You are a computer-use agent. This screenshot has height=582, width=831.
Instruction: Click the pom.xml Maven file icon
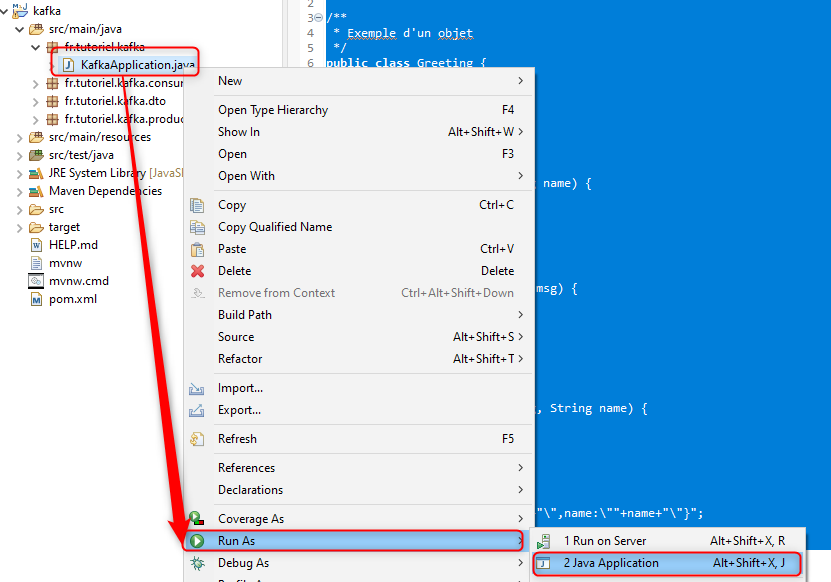(37, 299)
